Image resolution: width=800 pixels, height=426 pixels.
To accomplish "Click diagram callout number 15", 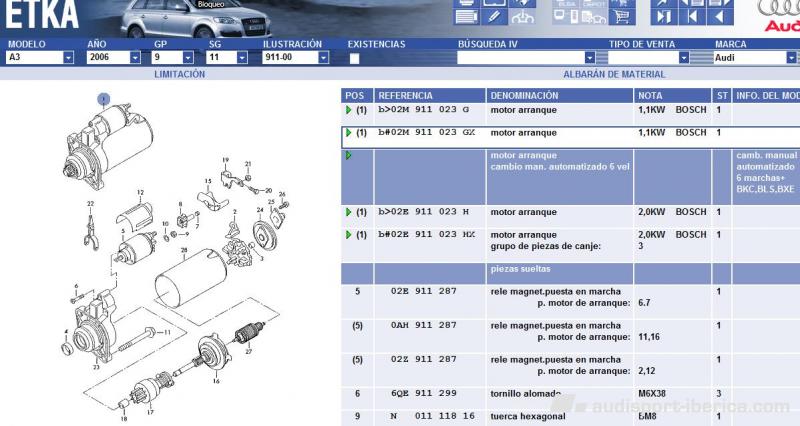I will [208, 181].
